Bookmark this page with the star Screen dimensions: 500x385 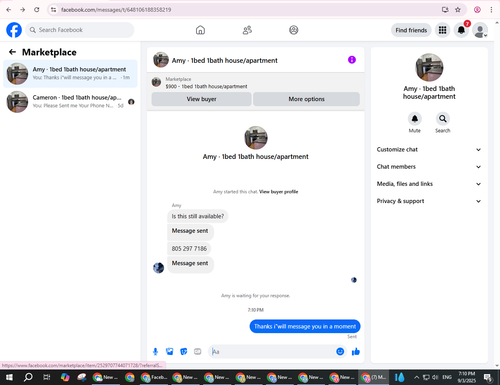pyautogui.click(x=458, y=10)
